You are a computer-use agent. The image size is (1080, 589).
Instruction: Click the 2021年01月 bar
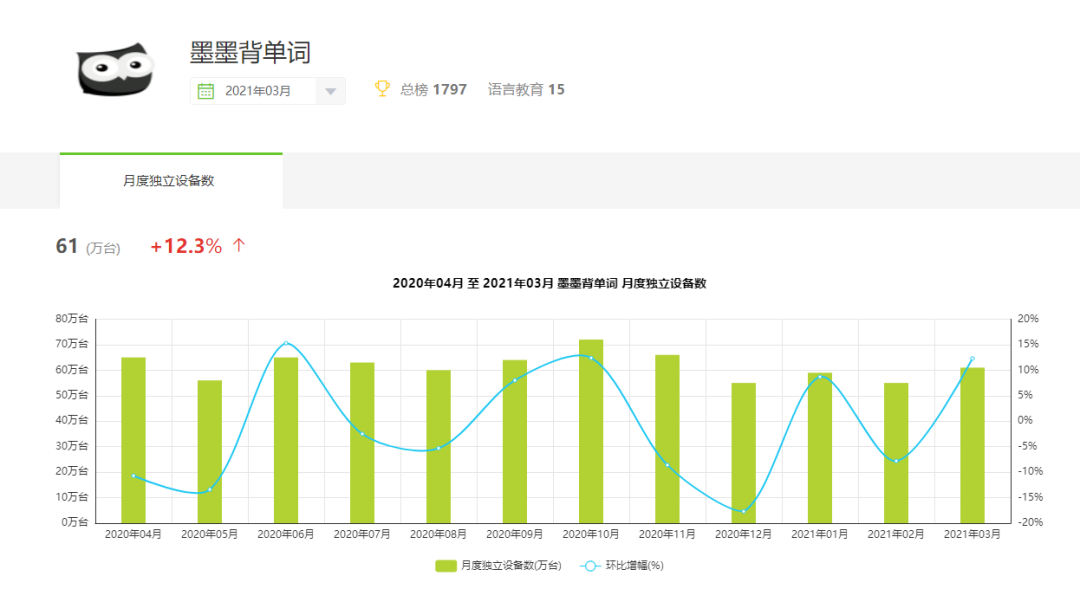pos(820,448)
